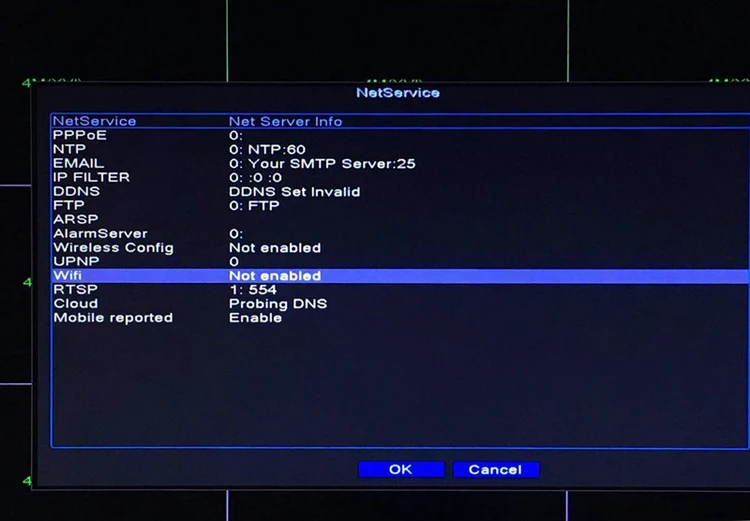750x521 pixels.
Task: Select the FTP service row
Action: (x=400, y=205)
